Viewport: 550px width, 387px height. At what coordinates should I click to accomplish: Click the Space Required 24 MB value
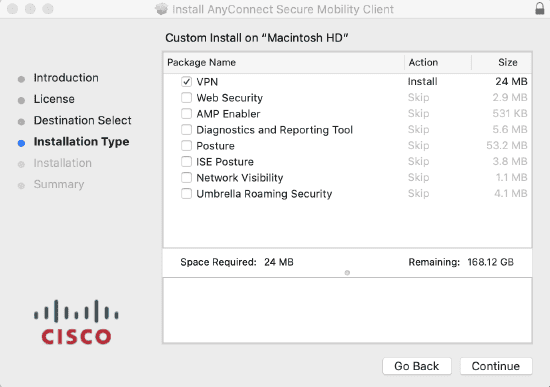pyautogui.click(x=279, y=262)
